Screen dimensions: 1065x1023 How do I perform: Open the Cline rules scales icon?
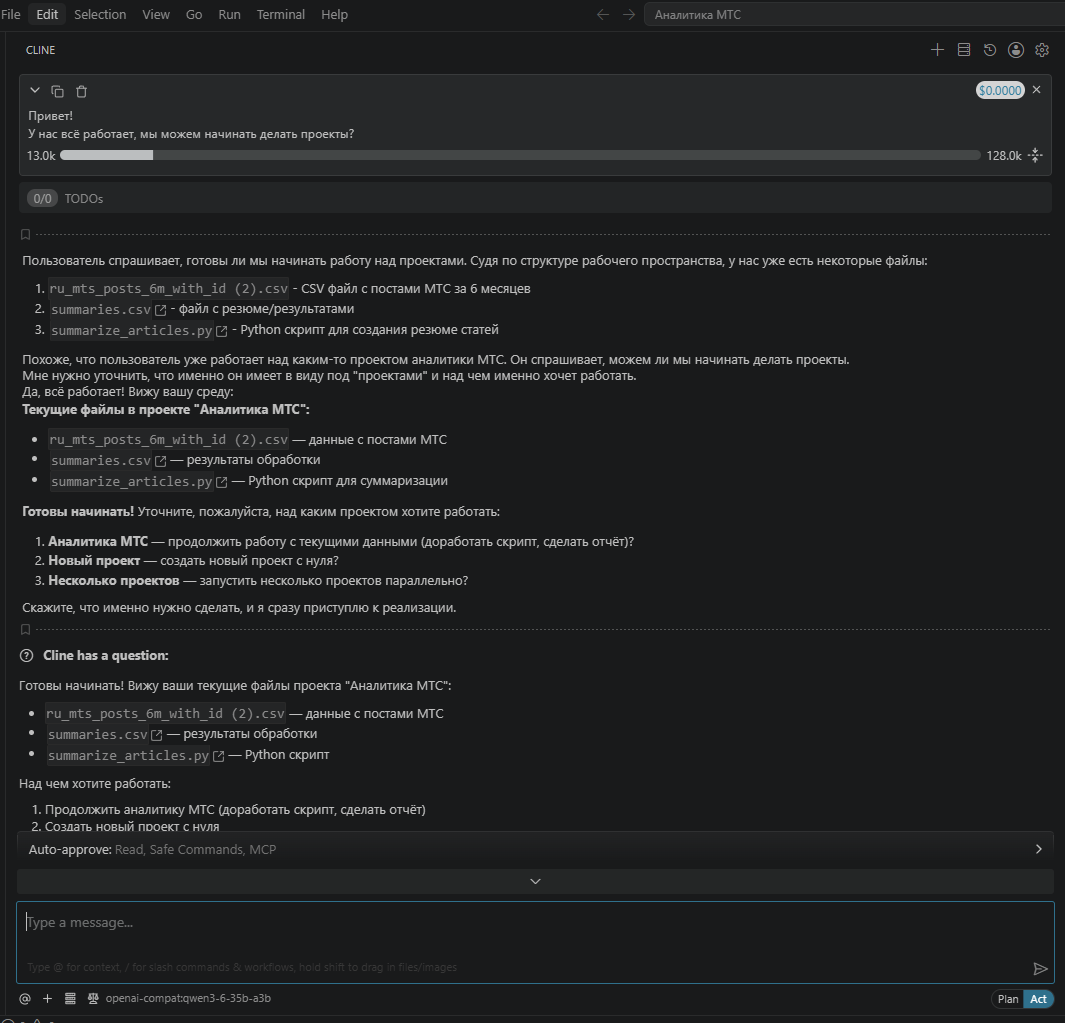point(94,999)
